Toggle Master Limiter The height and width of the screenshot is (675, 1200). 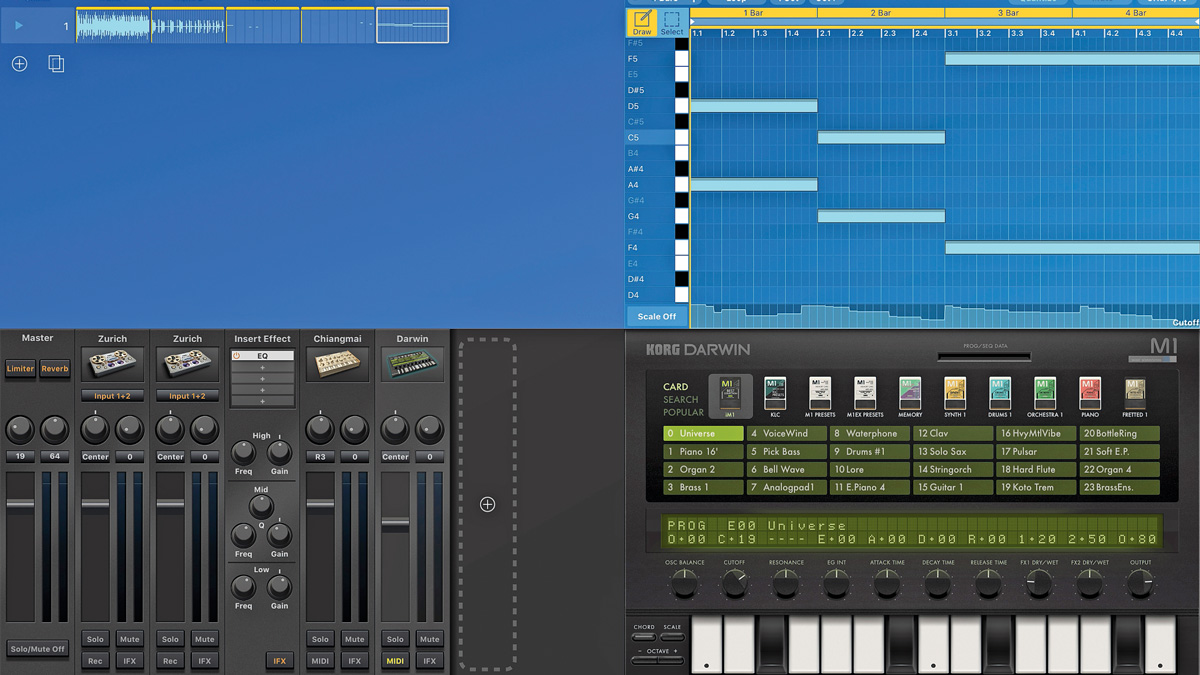coord(20,369)
